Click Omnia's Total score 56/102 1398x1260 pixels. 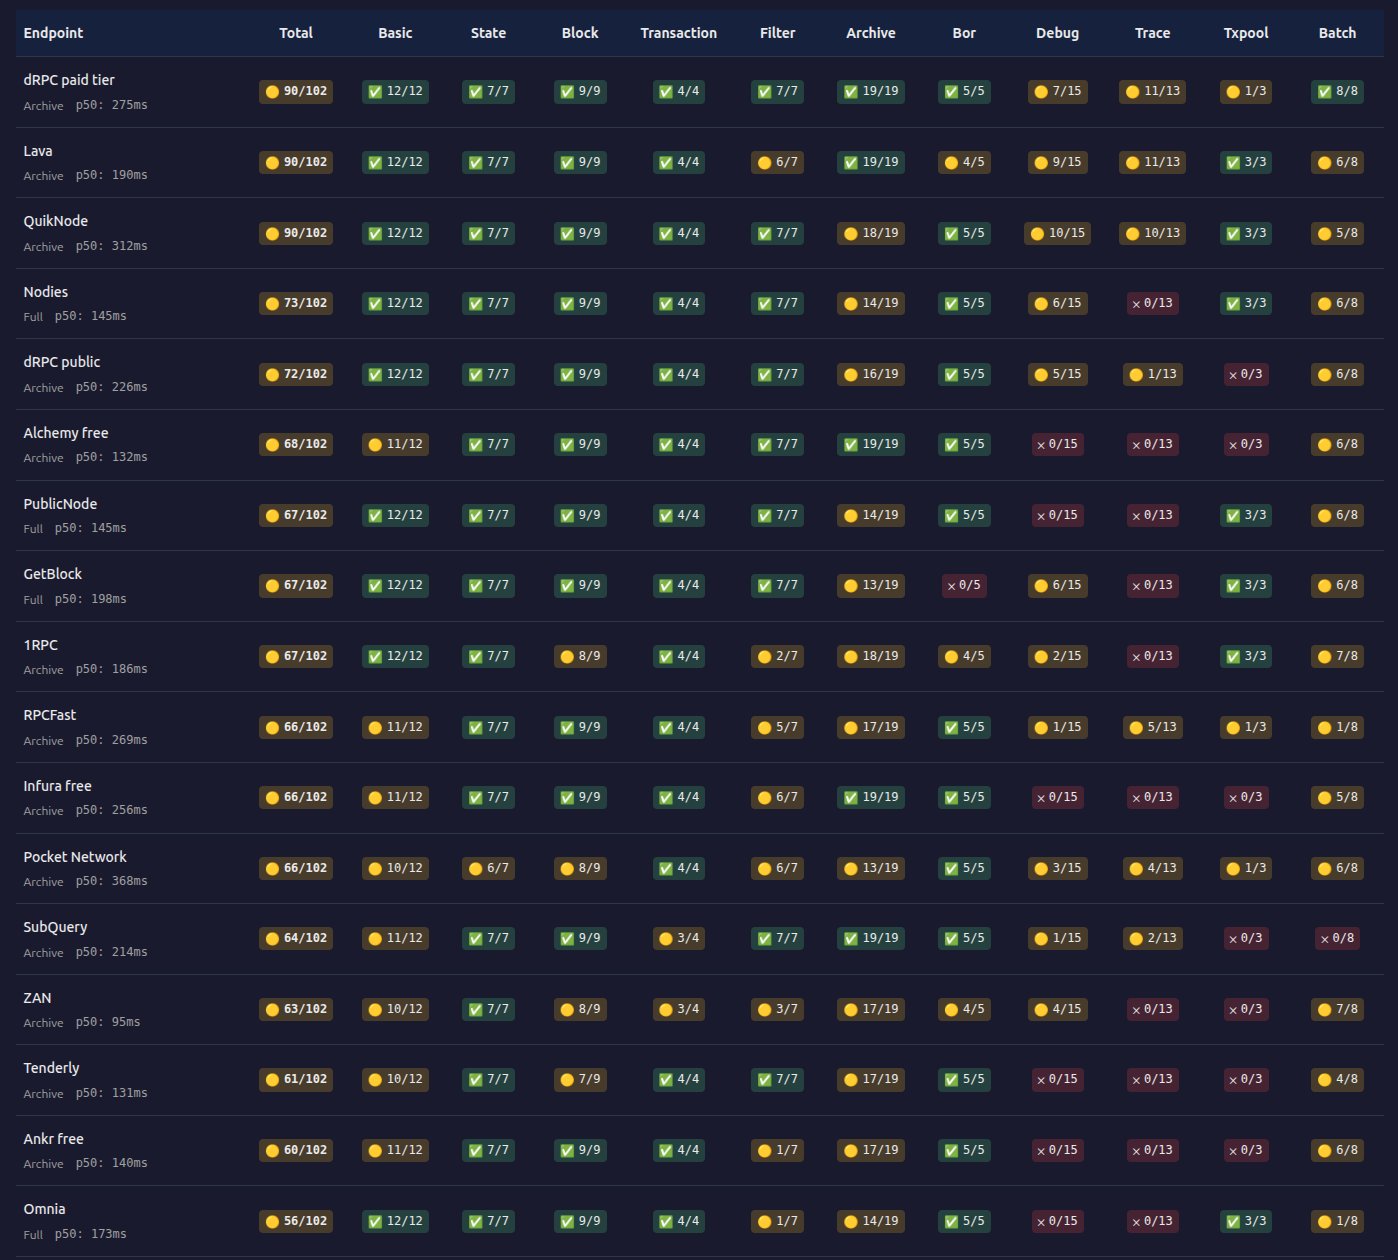point(296,1221)
